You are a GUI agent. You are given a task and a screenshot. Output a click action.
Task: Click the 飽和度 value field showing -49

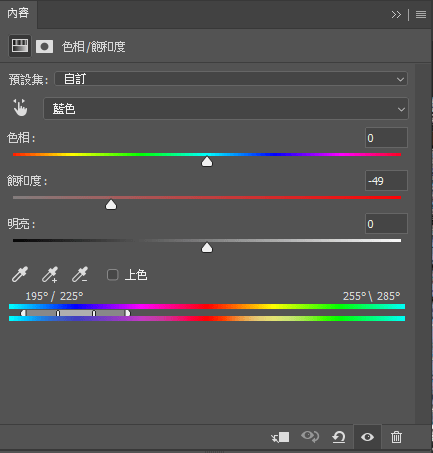pyautogui.click(x=386, y=181)
